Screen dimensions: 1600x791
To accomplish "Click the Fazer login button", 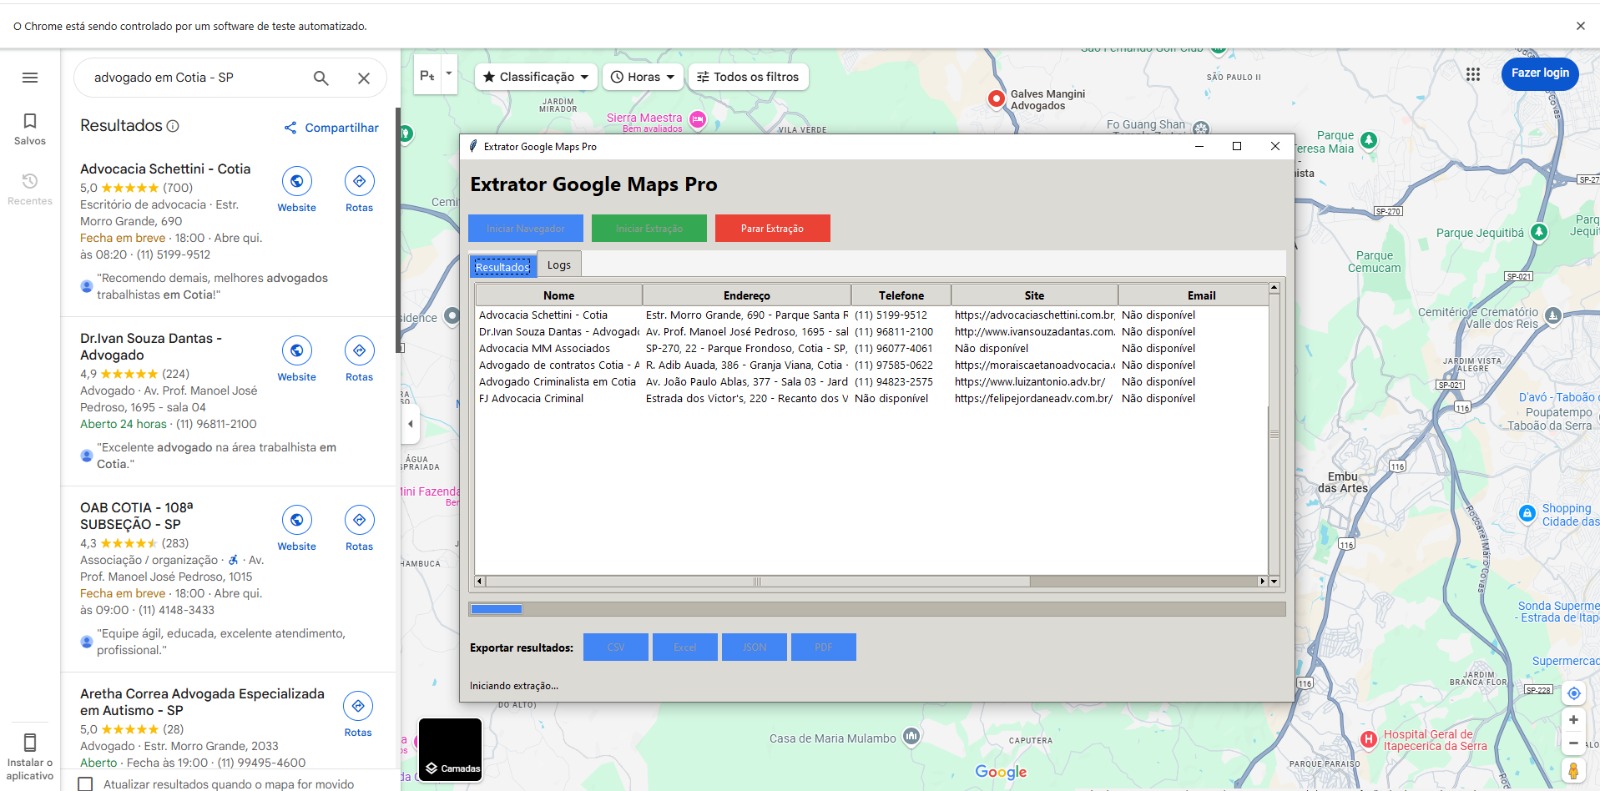I will pos(1540,73).
